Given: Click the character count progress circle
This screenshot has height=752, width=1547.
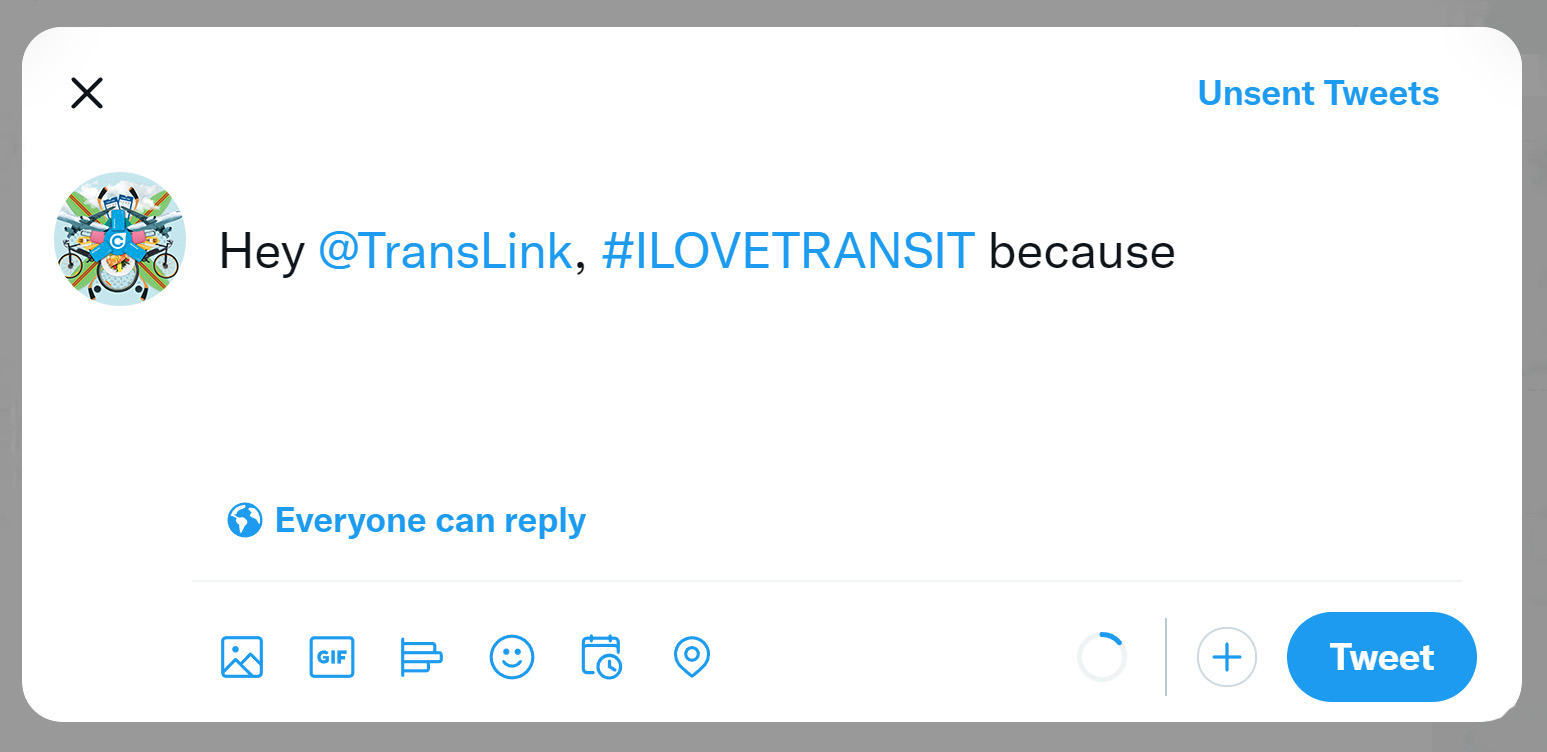Looking at the screenshot, I should coord(1102,657).
